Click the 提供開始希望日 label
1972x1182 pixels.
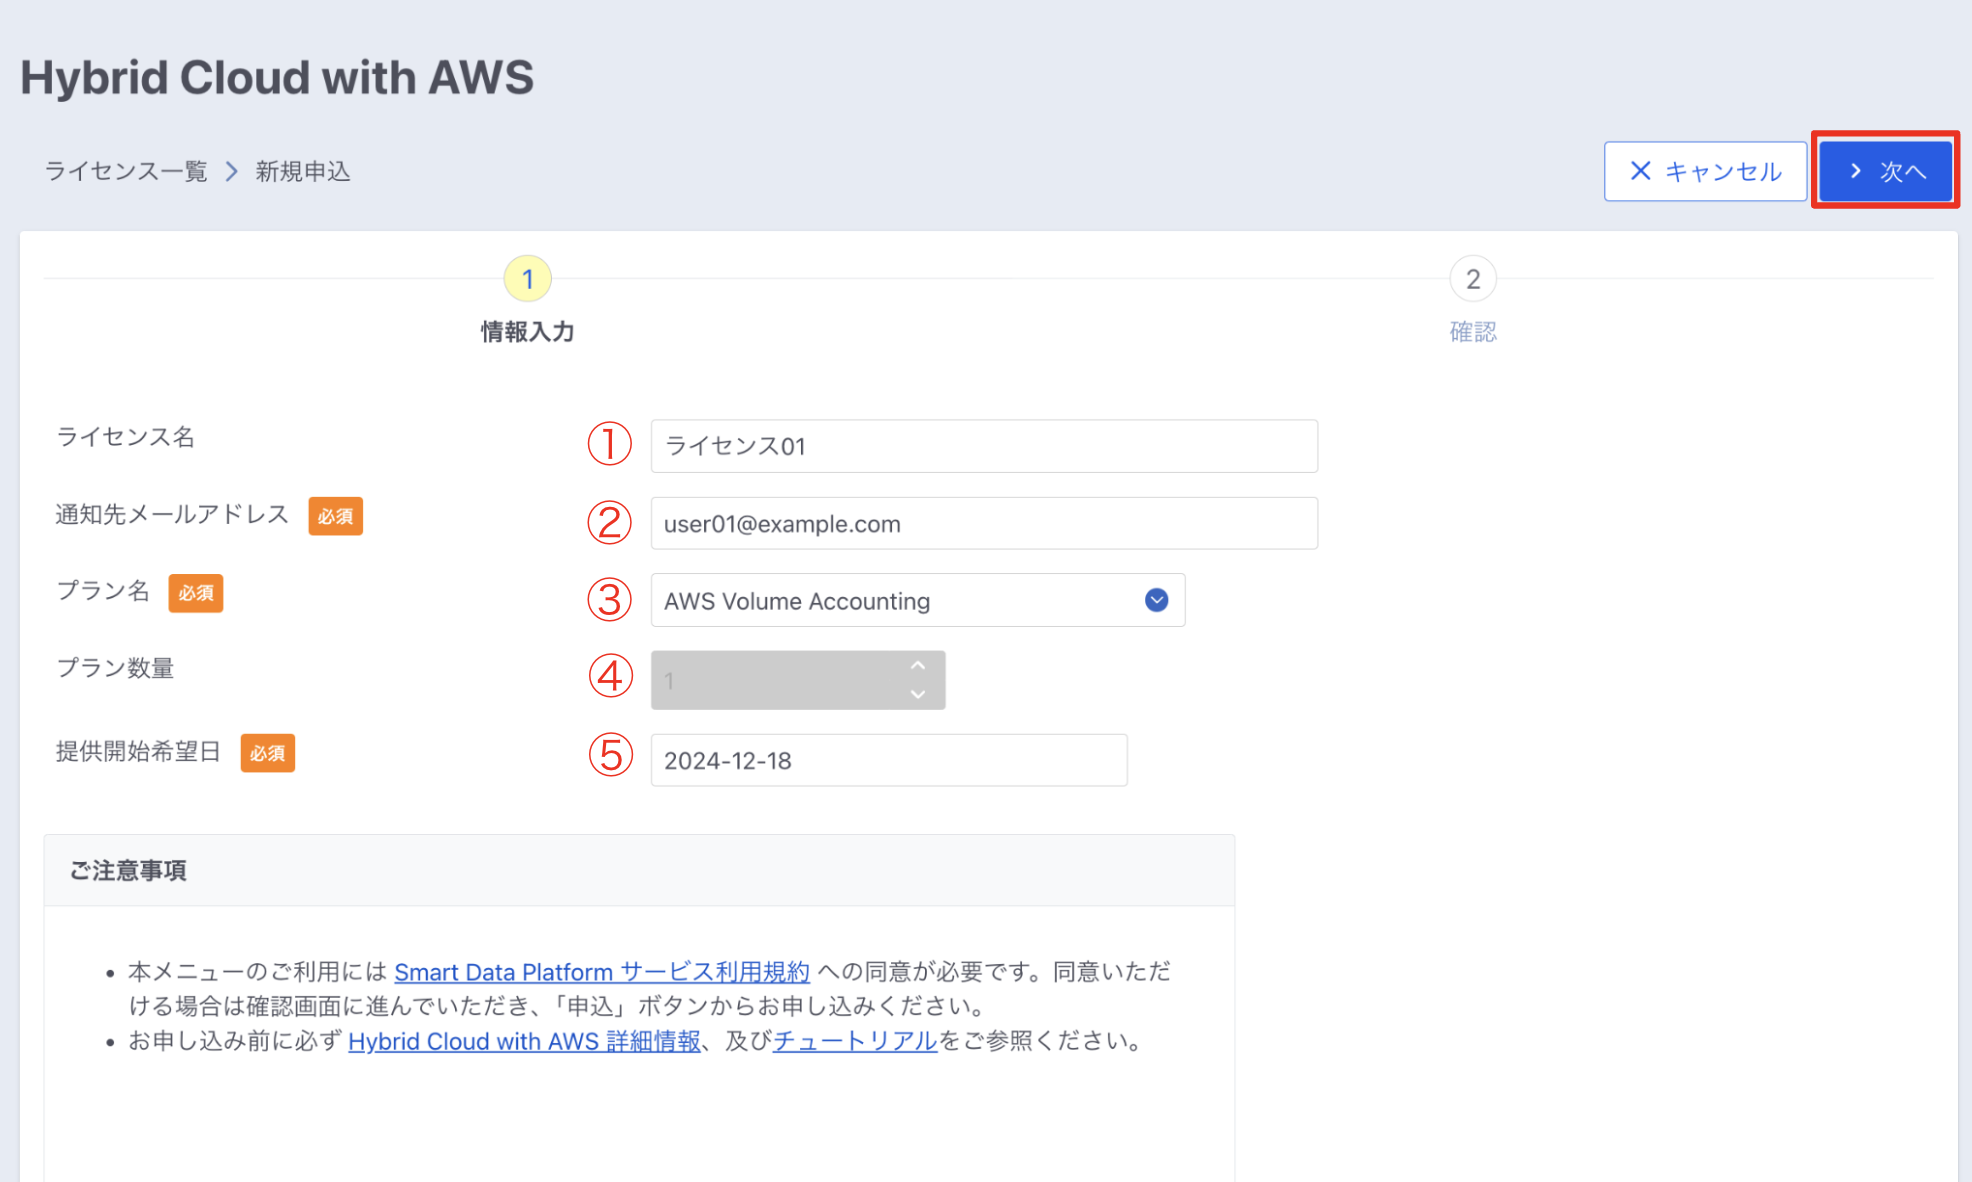(x=138, y=752)
